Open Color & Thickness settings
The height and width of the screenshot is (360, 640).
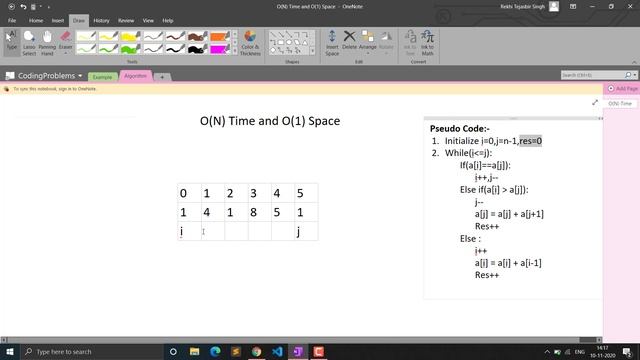point(250,43)
